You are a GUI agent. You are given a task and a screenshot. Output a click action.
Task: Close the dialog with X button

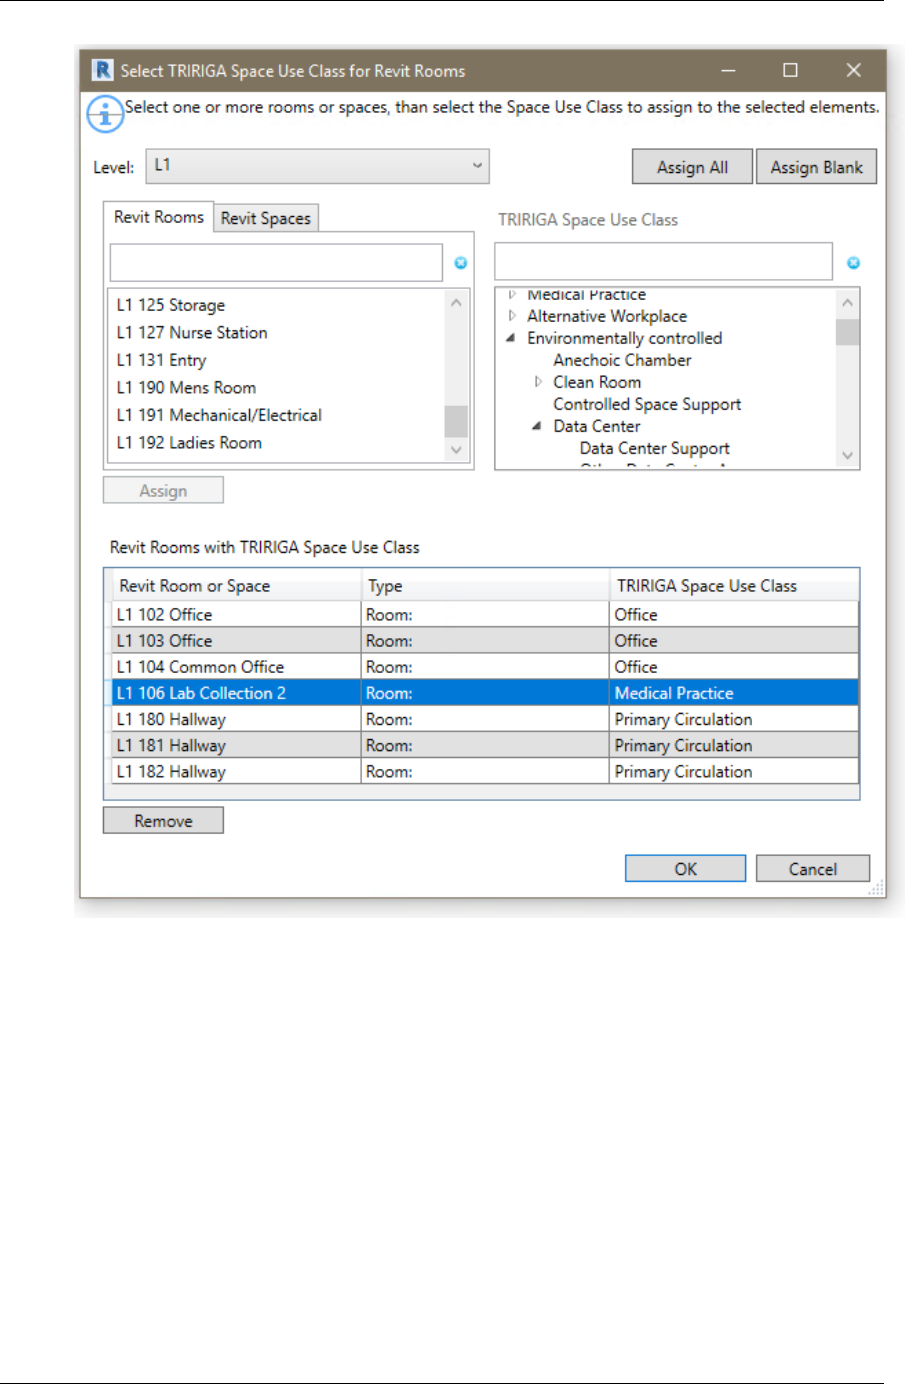pos(853,70)
